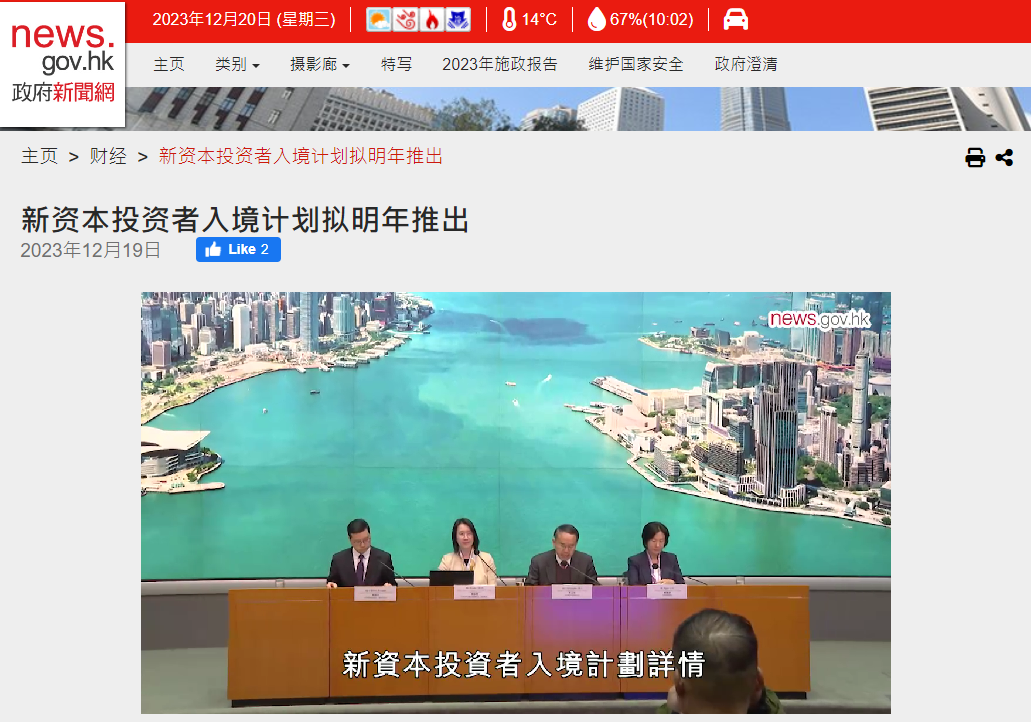Go to 主页 in the navigation bar
The height and width of the screenshot is (722, 1031).
coord(169,64)
